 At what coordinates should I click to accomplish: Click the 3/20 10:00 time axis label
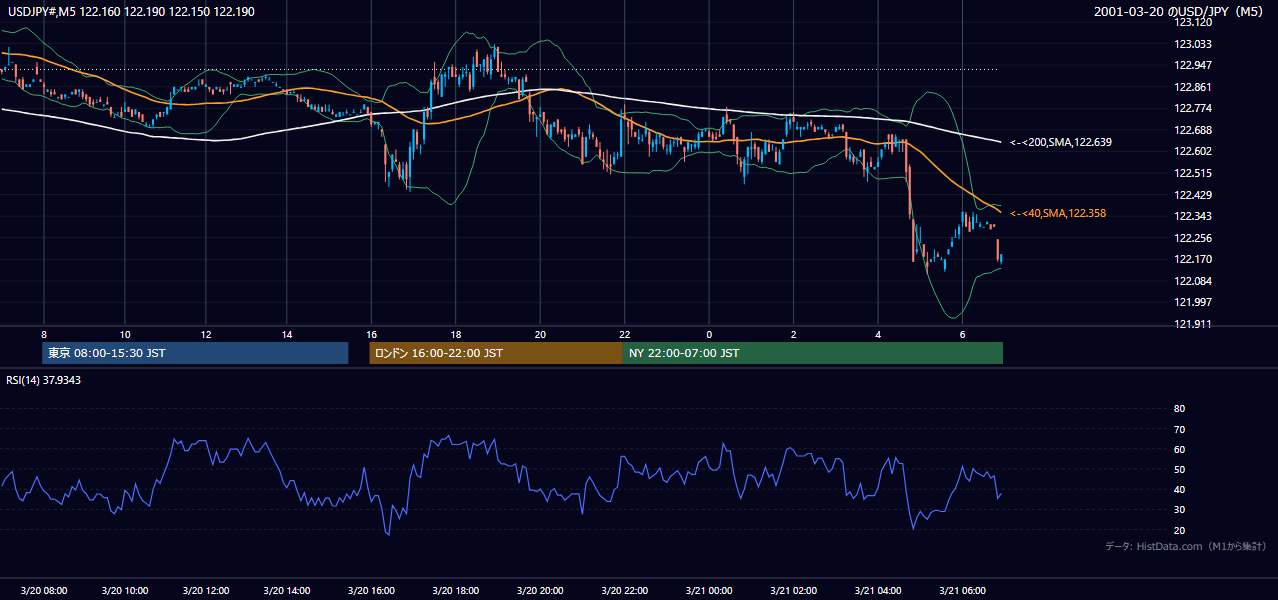(125, 590)
